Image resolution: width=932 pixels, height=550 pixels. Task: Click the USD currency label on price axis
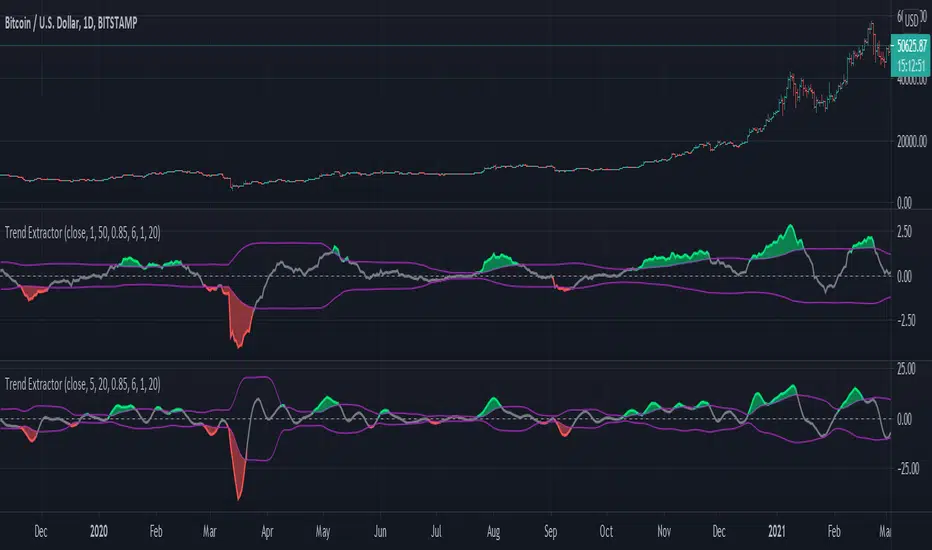tap(911, 21)
